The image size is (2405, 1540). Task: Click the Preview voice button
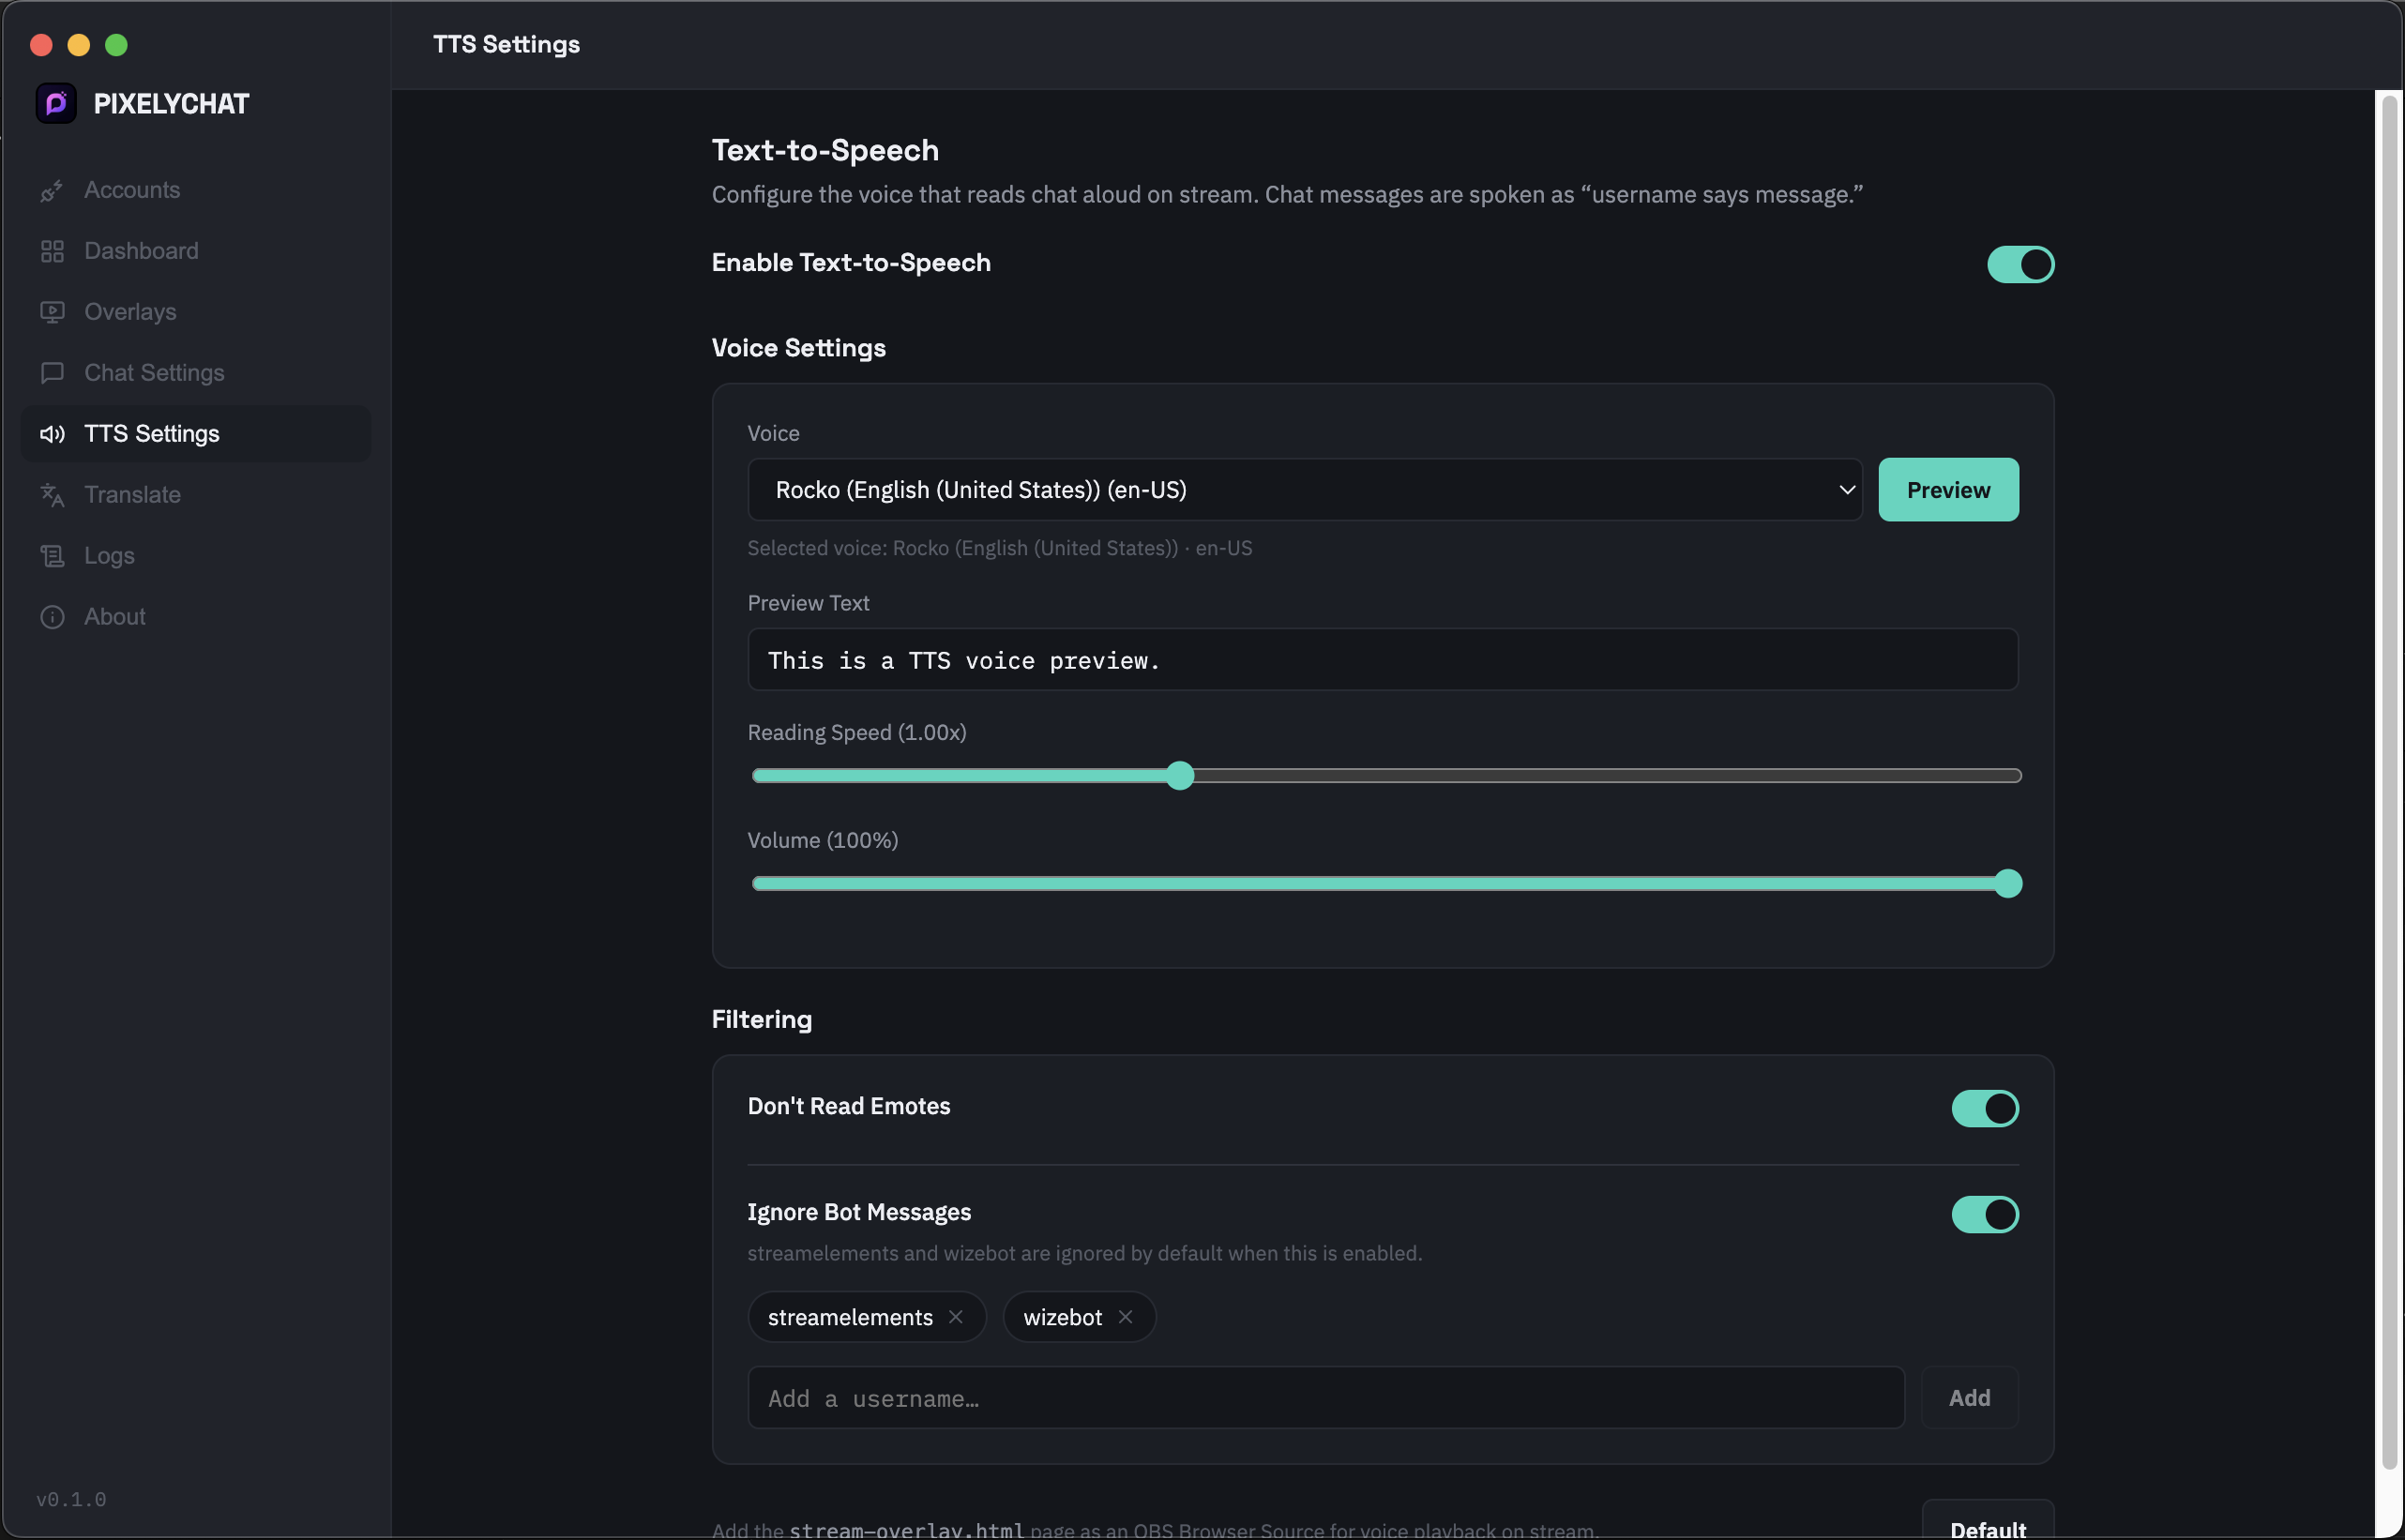tap(1948, 490)
